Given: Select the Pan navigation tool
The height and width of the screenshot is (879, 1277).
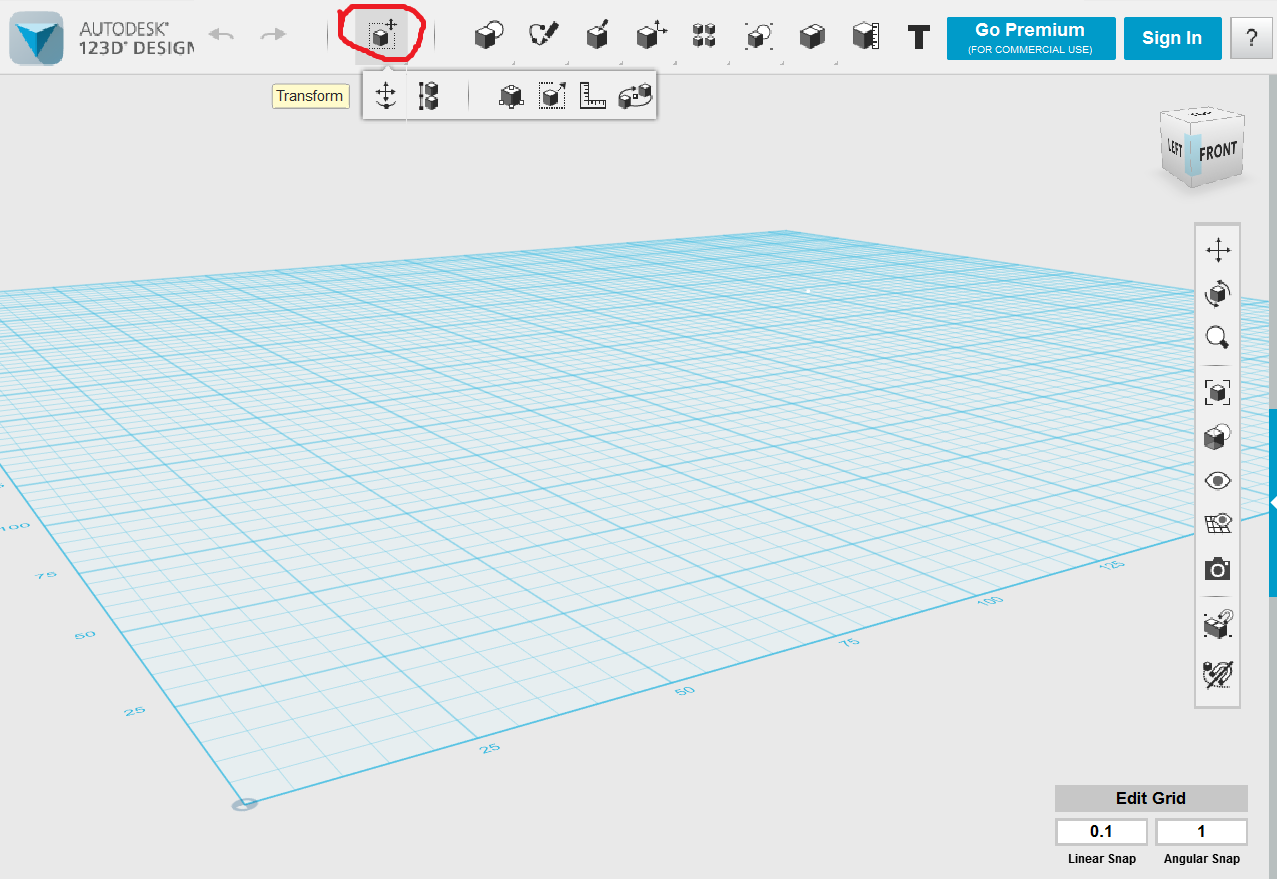Looking at the screenshot, I should pyautogui.click(x=1217, y=250).
